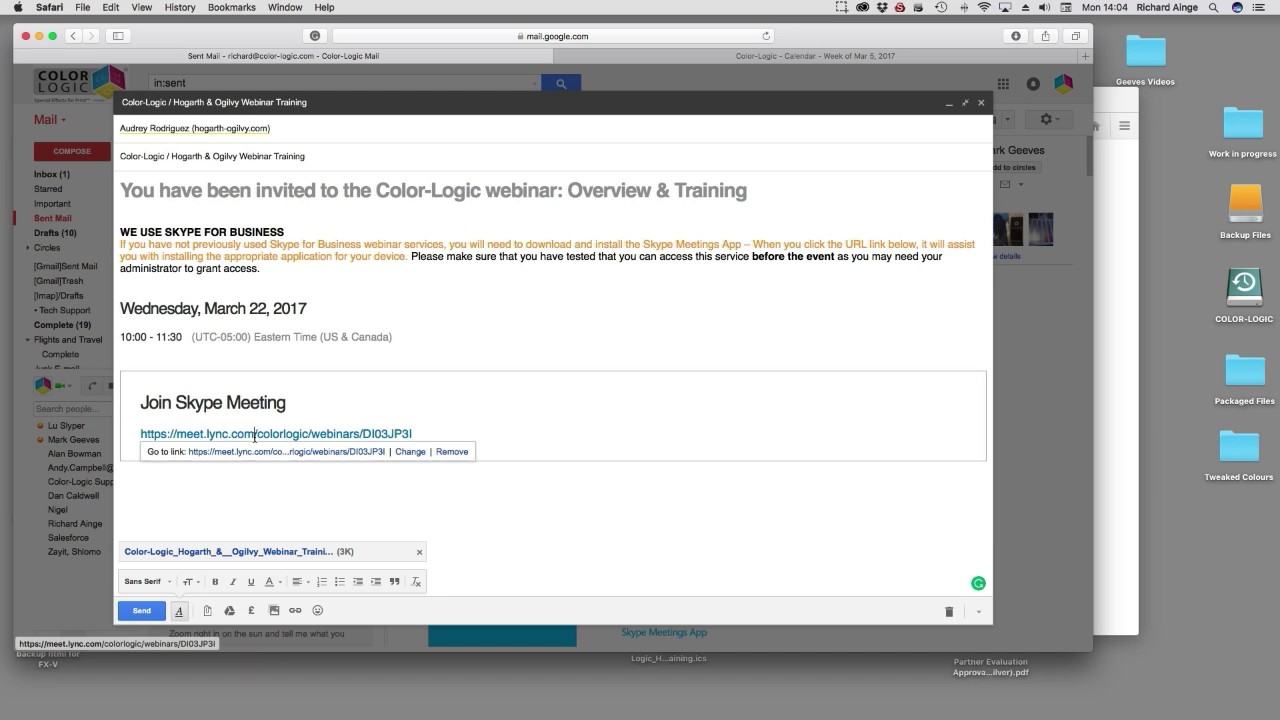
Task: Reload the page in address bar
Action: 767,36
